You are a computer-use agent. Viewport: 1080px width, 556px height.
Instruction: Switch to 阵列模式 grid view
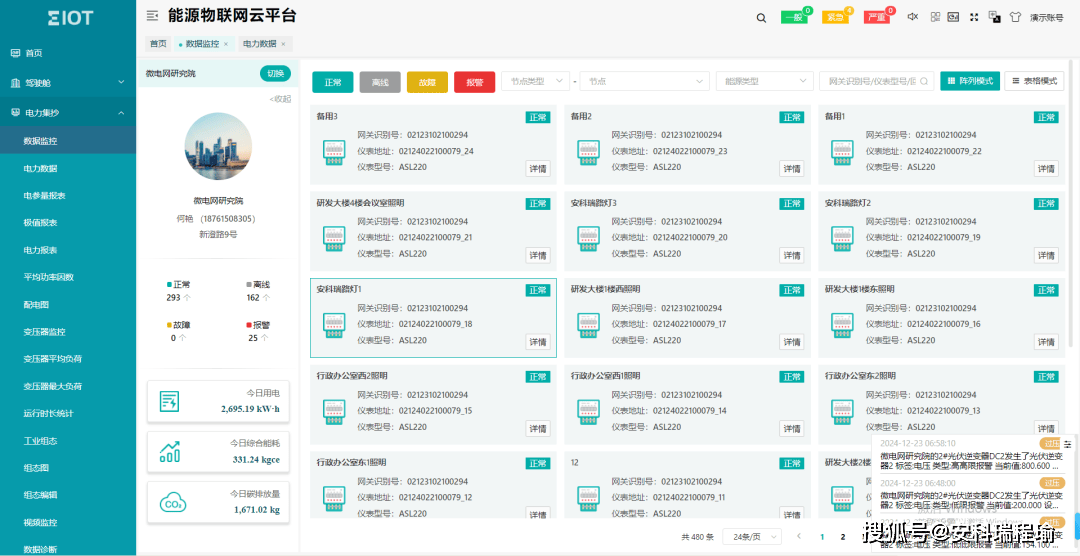970,81
